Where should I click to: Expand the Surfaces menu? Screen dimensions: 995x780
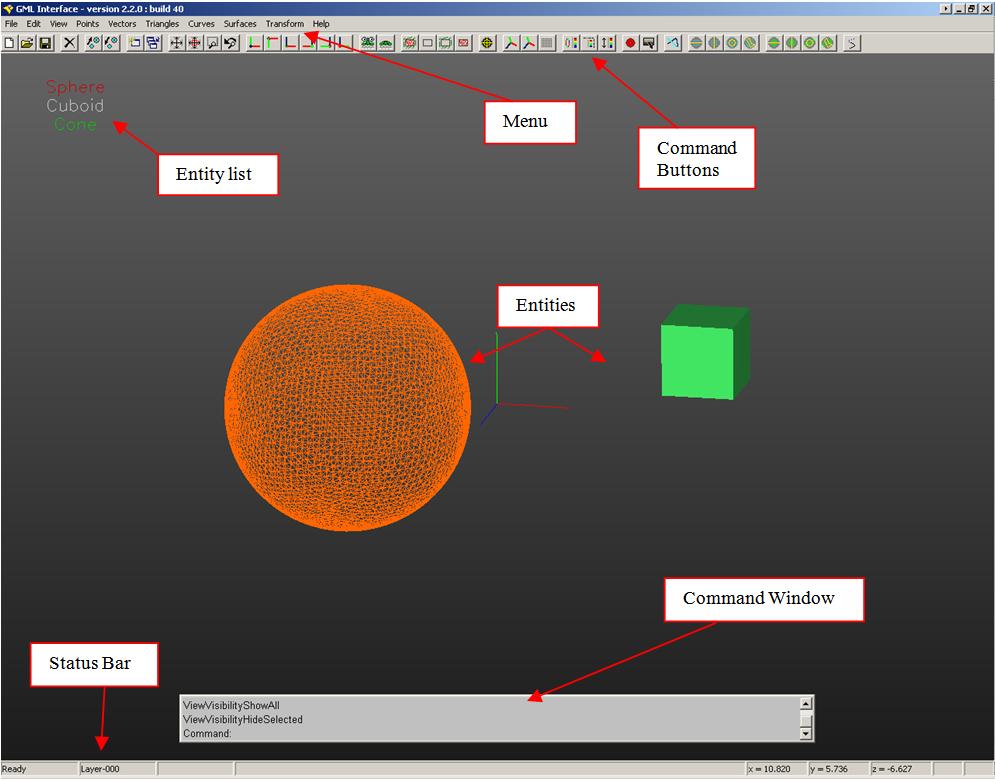(240, 24)
